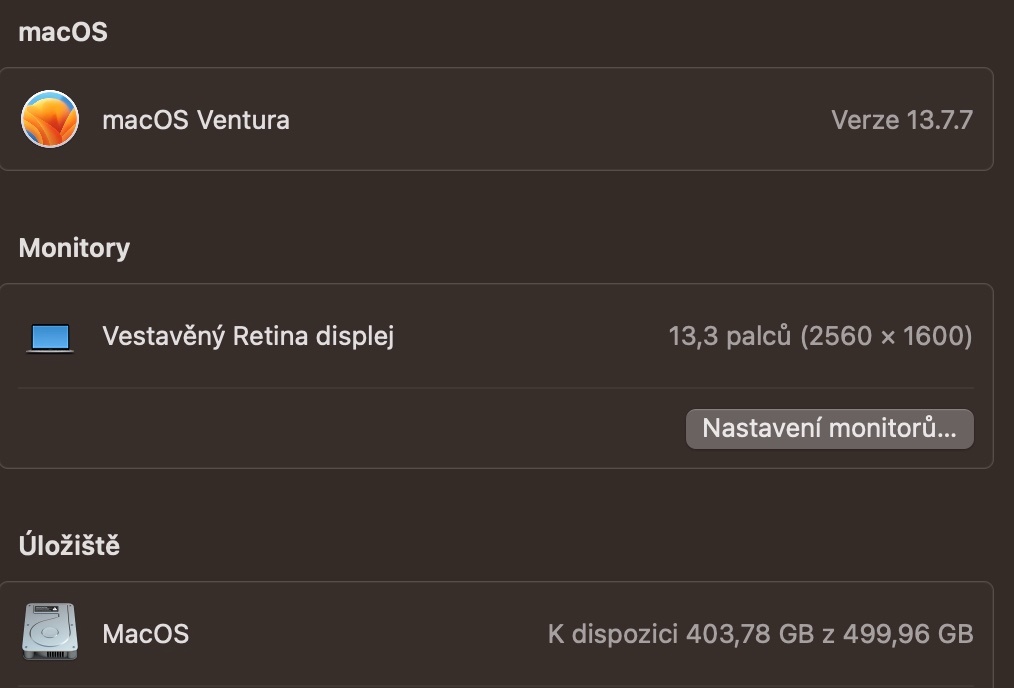Viewport: 1014px width, 688px height.
Task: Click the Monitory section heading
Action: point(74,248)
